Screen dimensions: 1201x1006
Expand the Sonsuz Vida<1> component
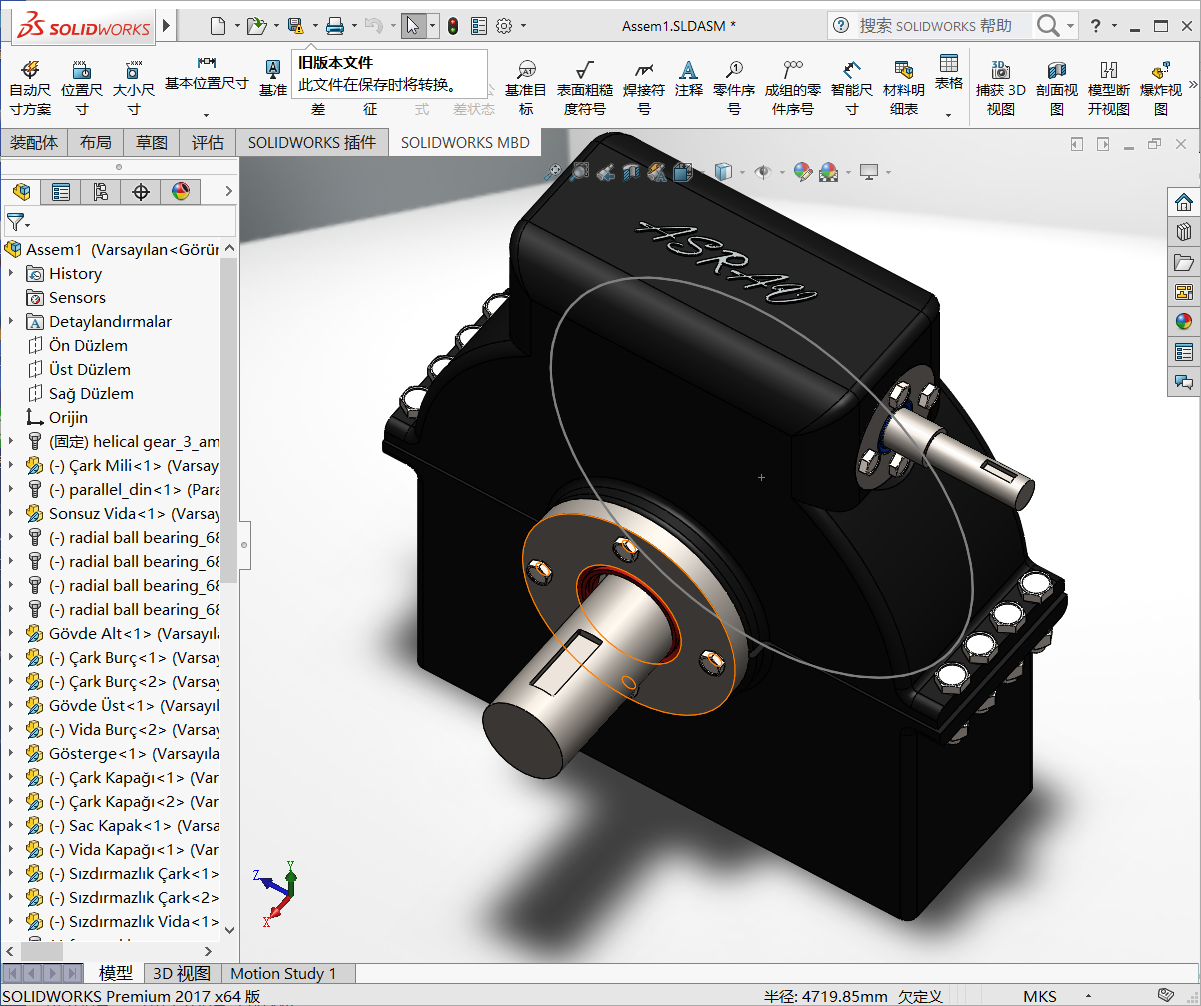[x=11, y=513]
